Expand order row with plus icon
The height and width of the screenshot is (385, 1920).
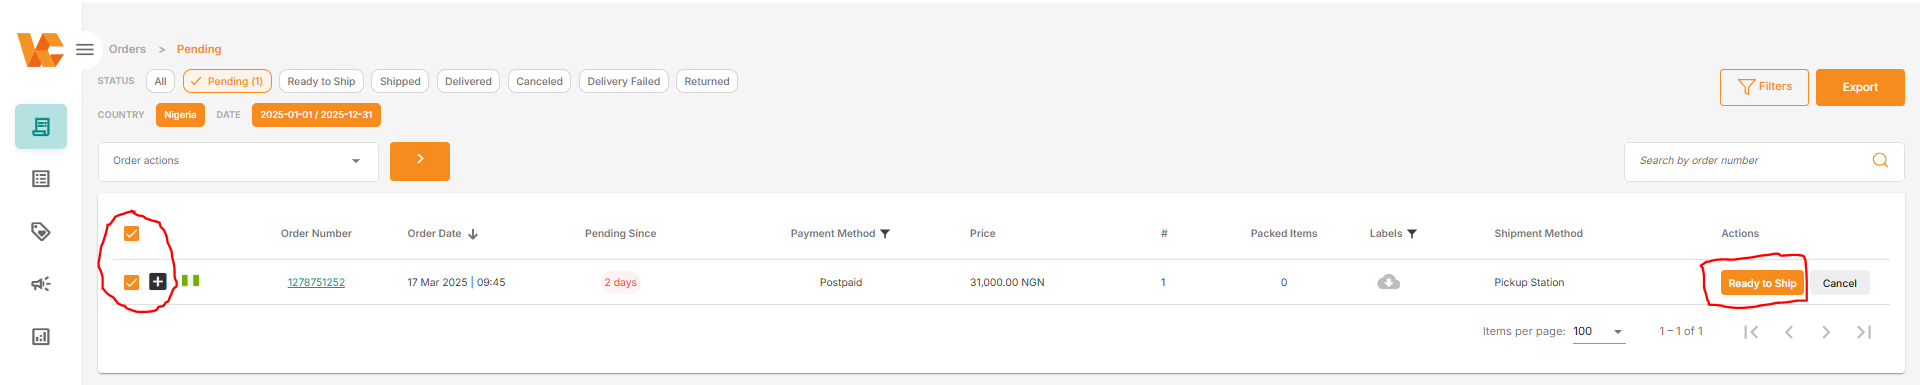click(157, 282)
